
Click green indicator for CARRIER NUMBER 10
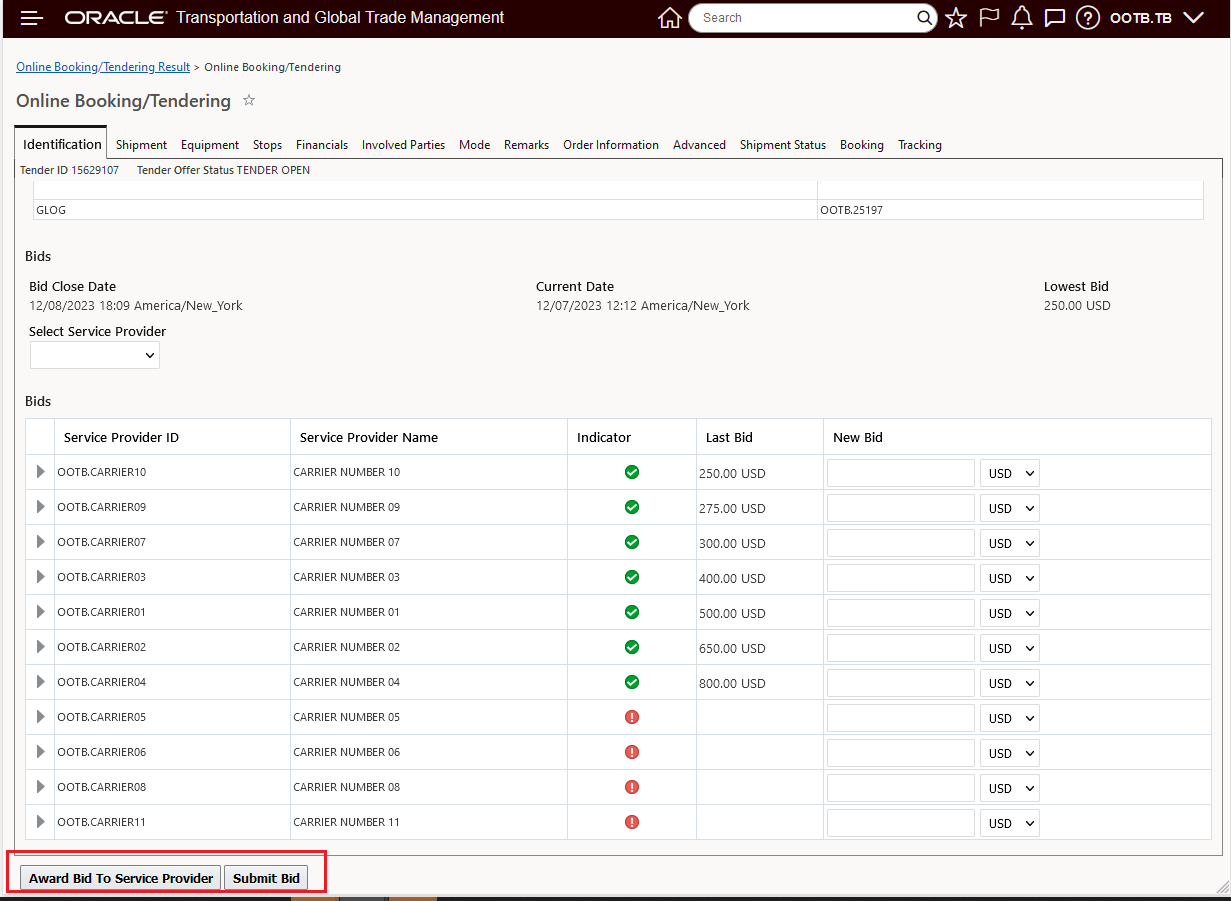(632, 472)
